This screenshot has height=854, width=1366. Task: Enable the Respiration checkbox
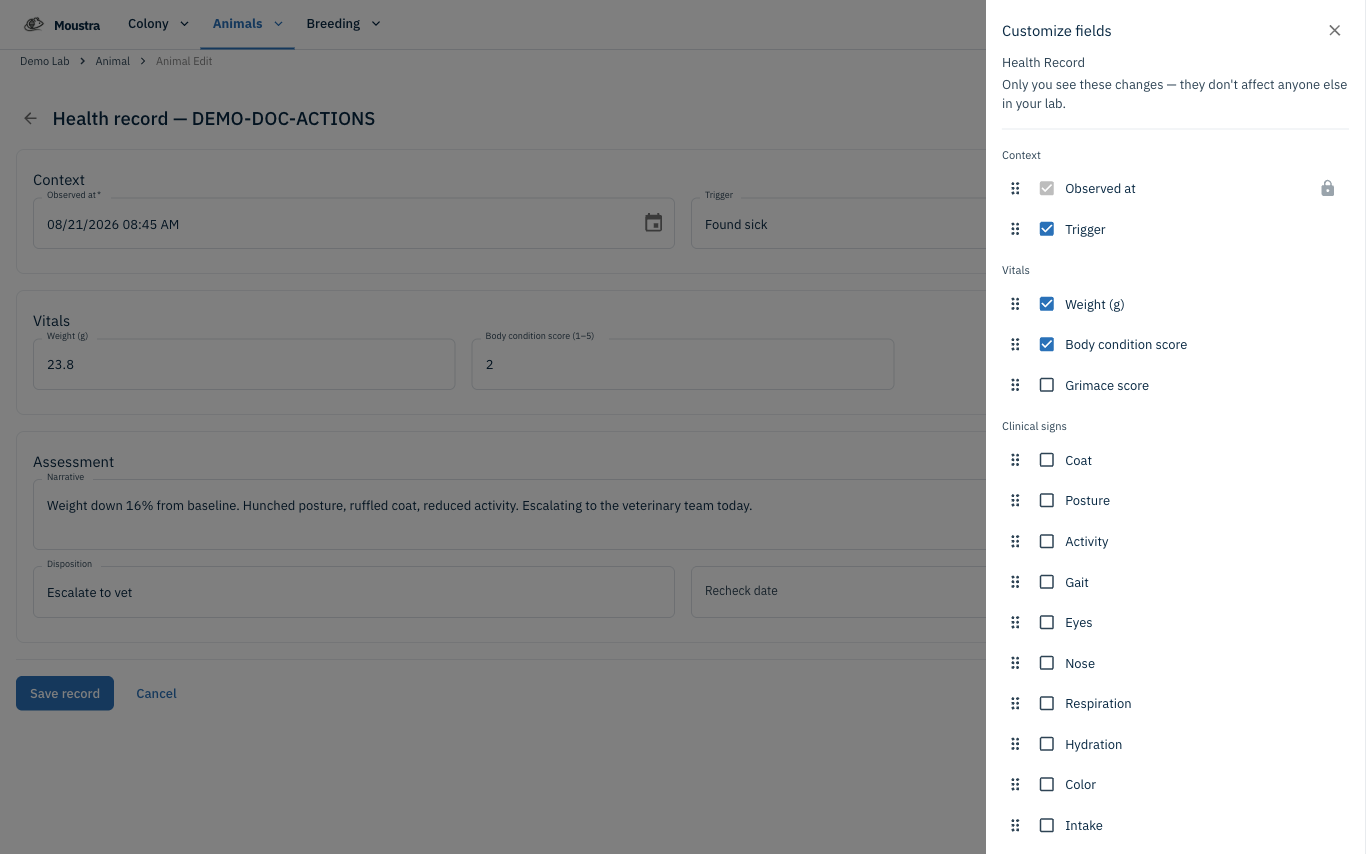1046,703
